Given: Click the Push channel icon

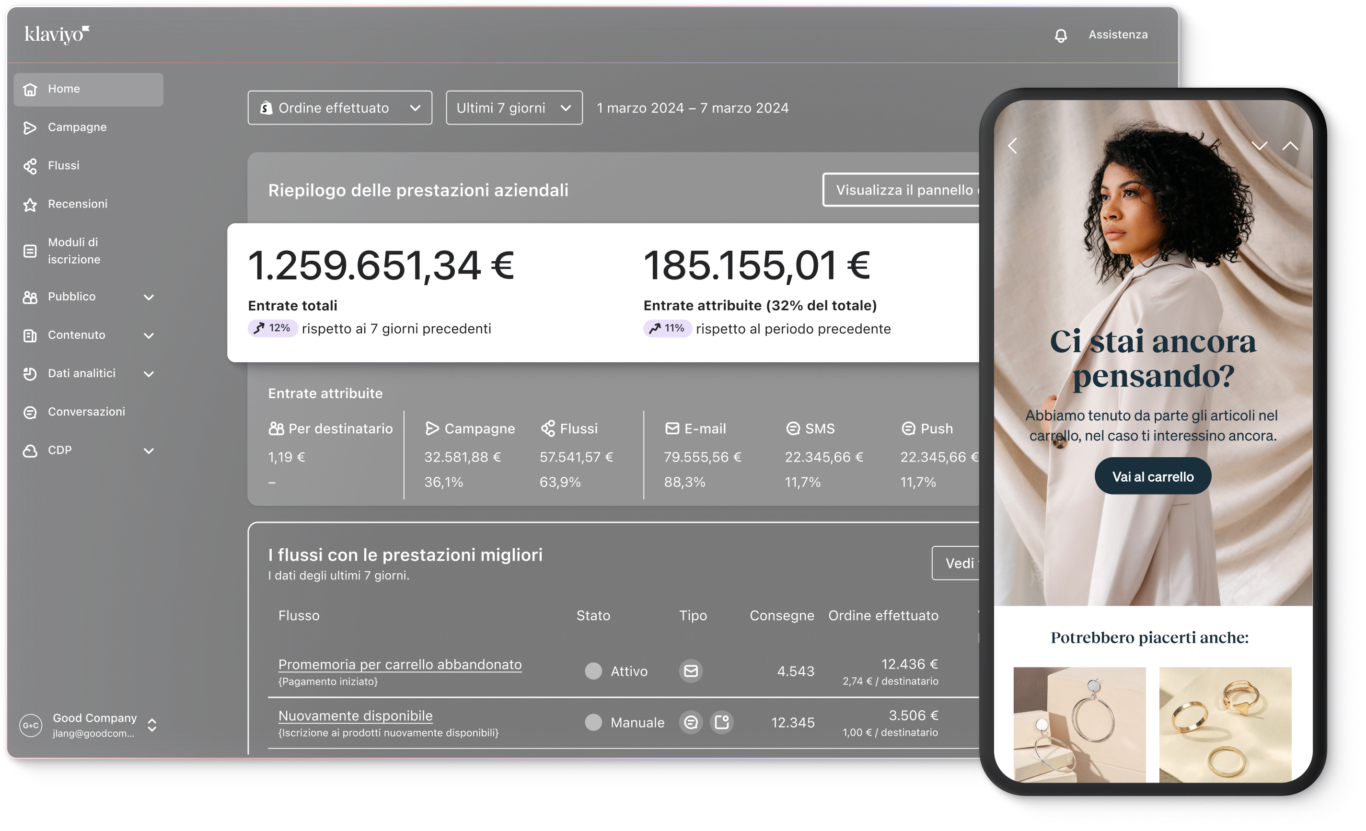Looking at the screenshot, I should pyautogui.click(x=908, y=428).
